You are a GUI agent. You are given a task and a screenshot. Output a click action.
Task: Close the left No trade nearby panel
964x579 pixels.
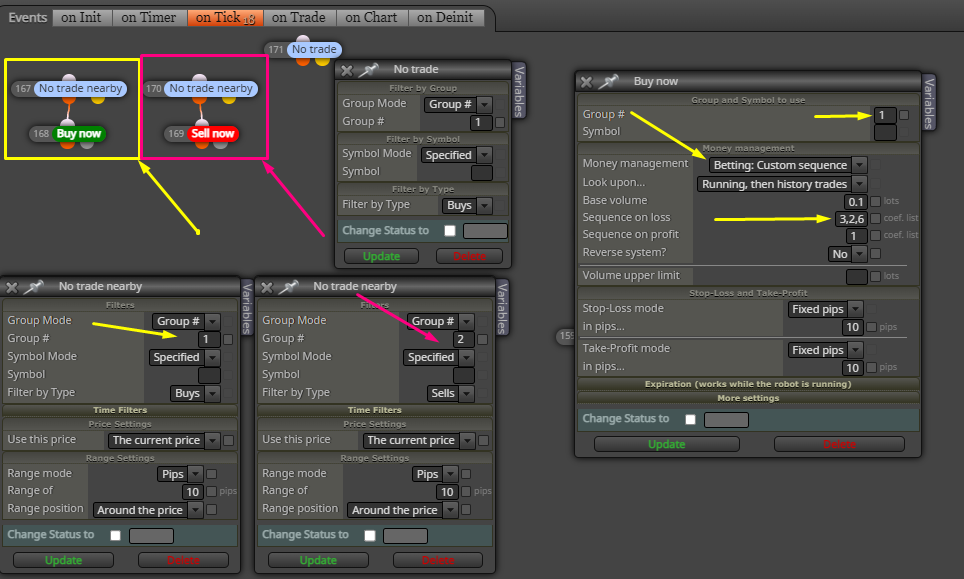tap(12, 287)
